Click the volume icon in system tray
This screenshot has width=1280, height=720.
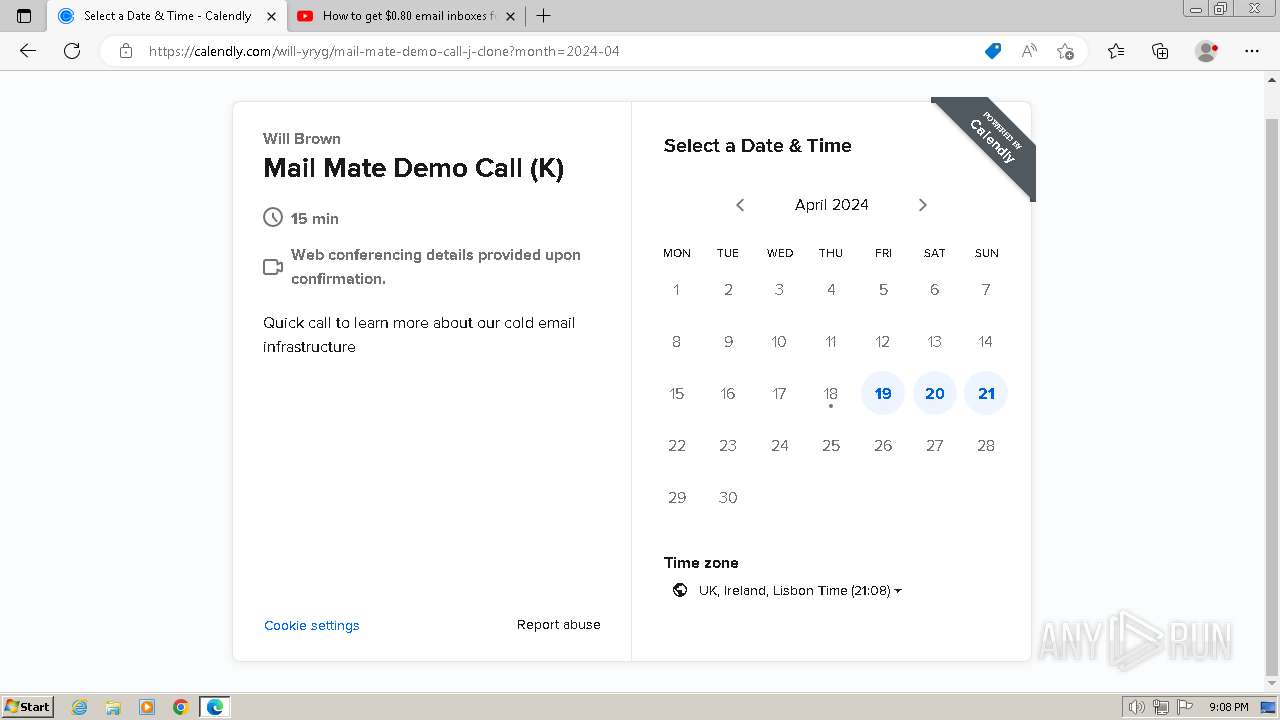1138,707
